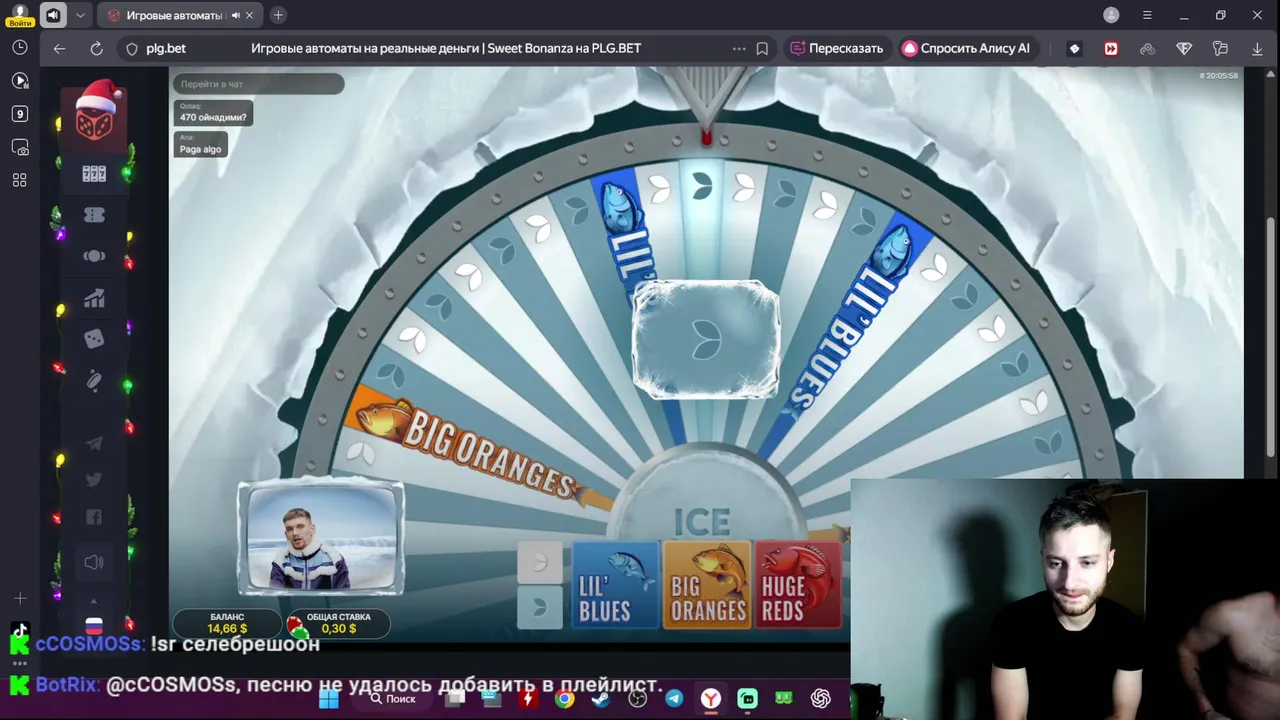Click the balance display 14,66 $

pos(227,623)
